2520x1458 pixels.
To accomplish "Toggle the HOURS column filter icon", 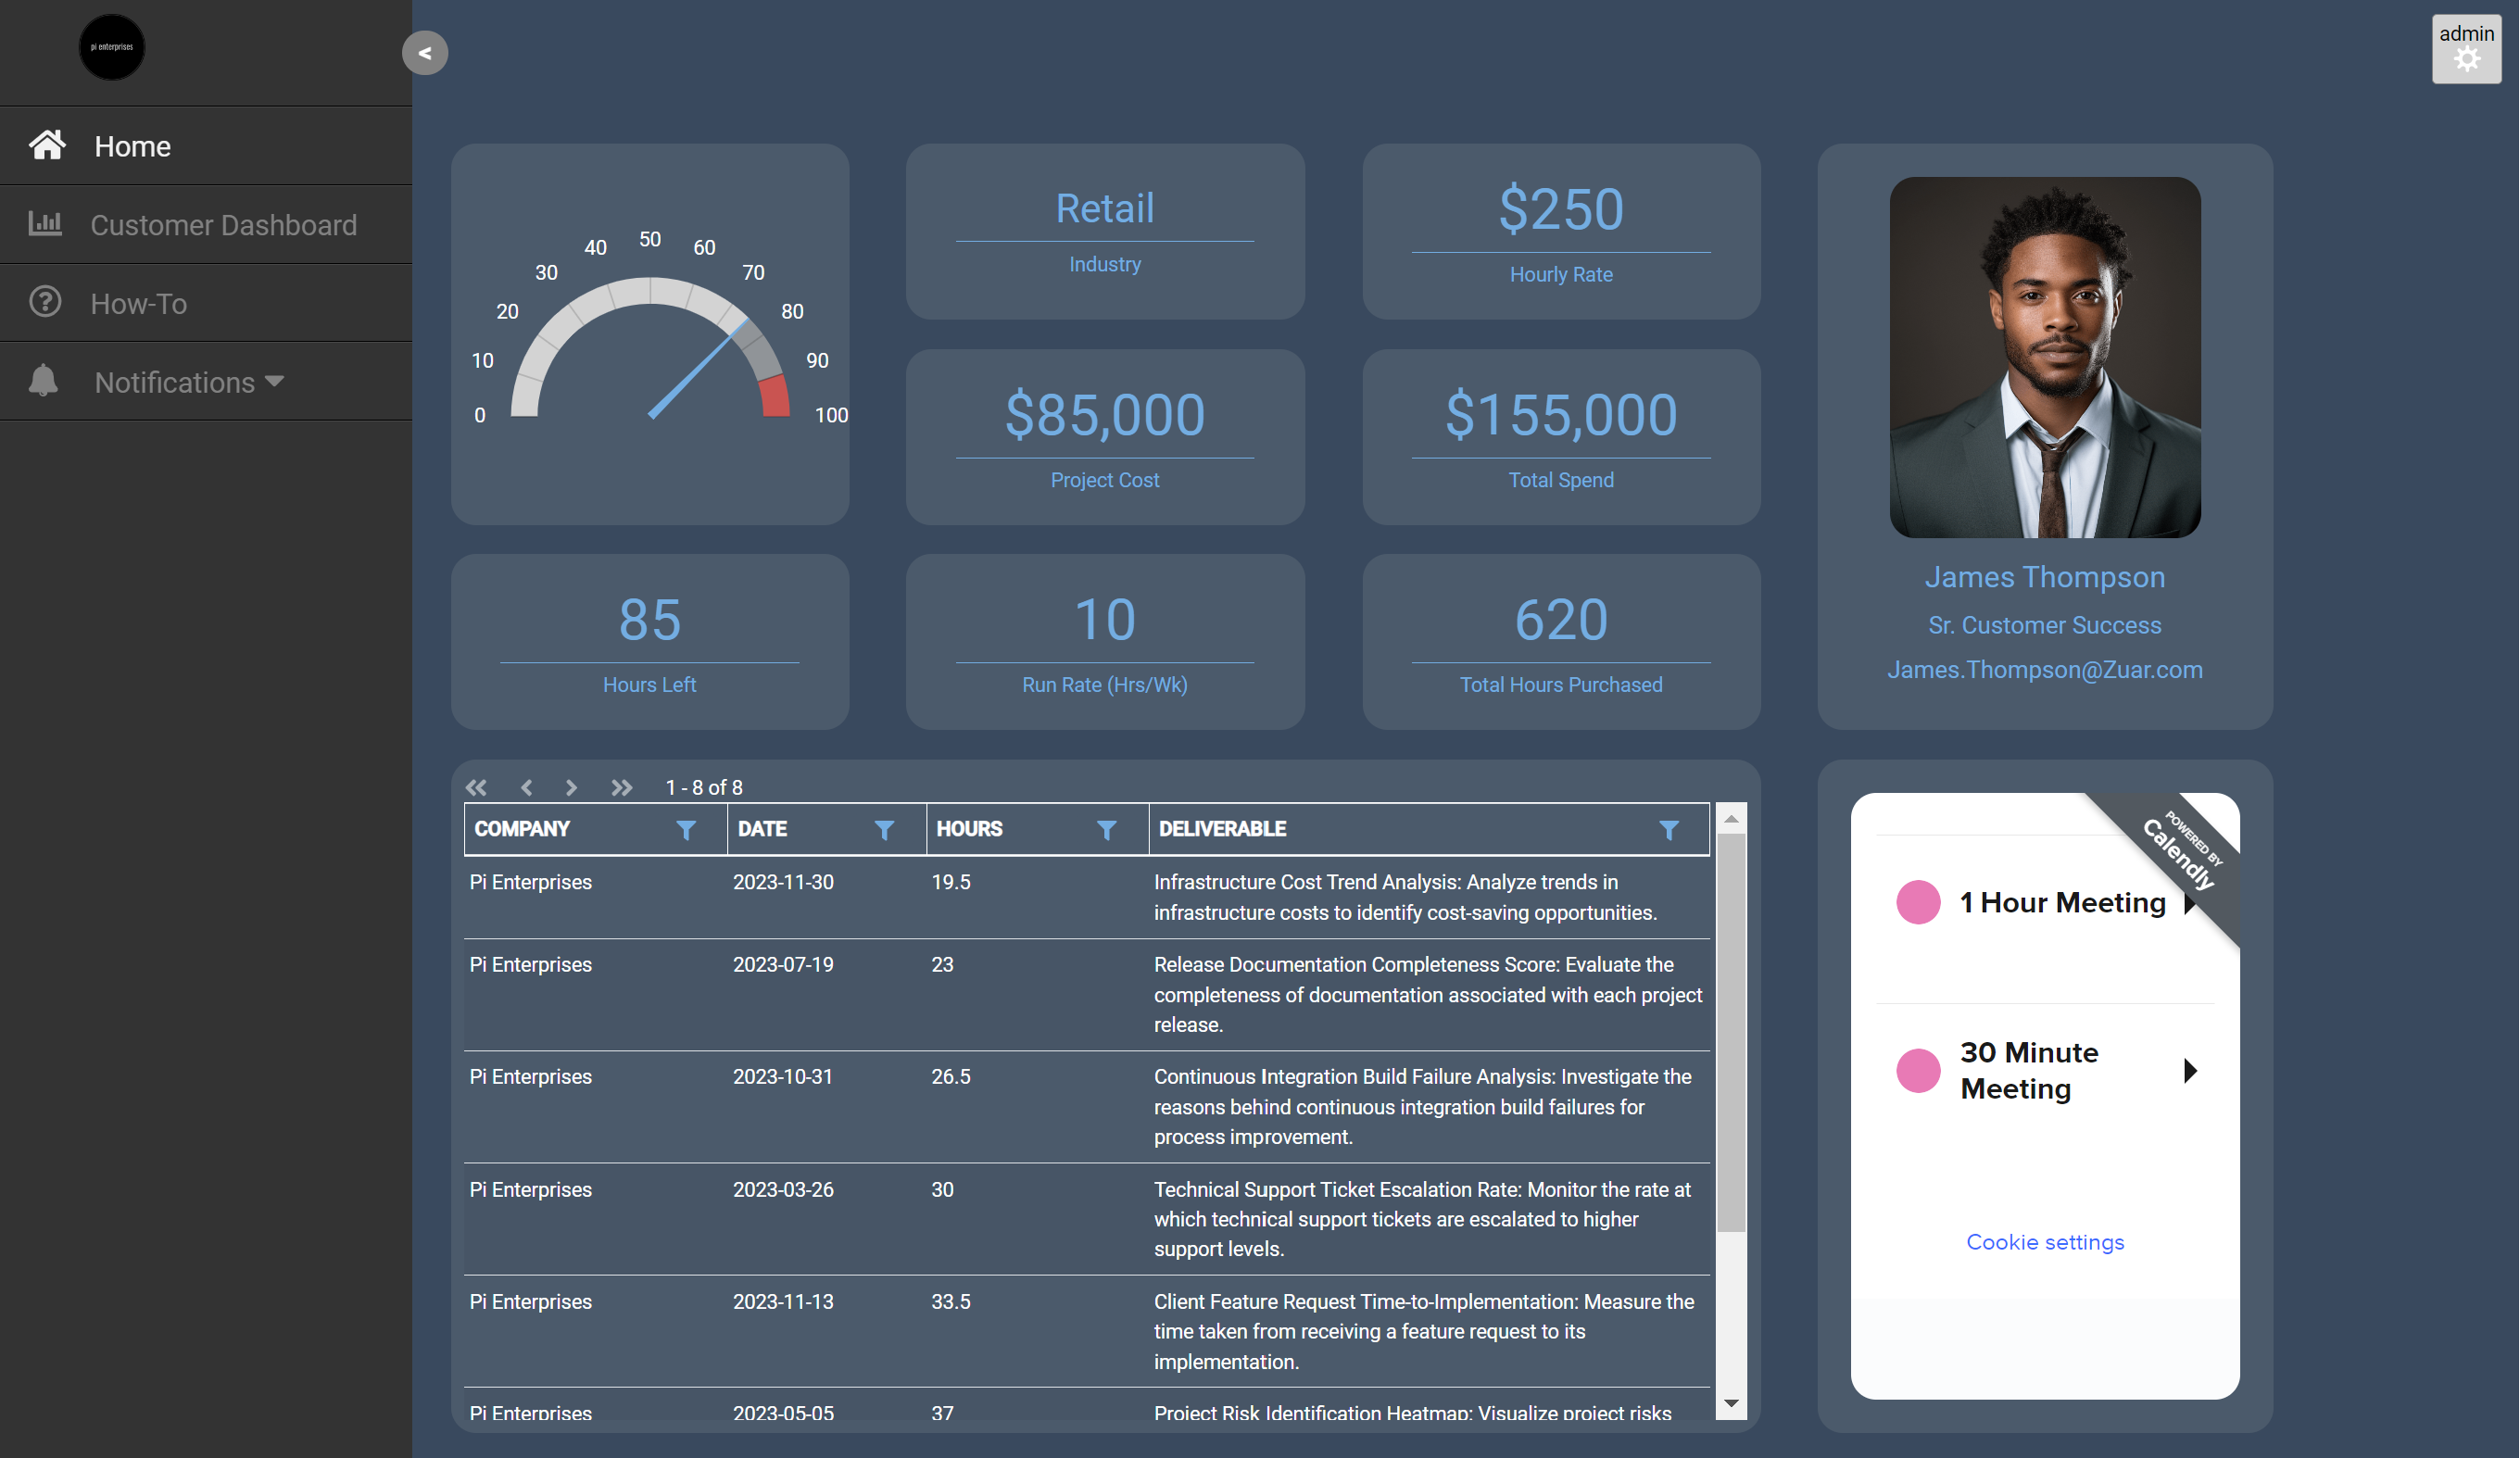I will (1105, 830).
